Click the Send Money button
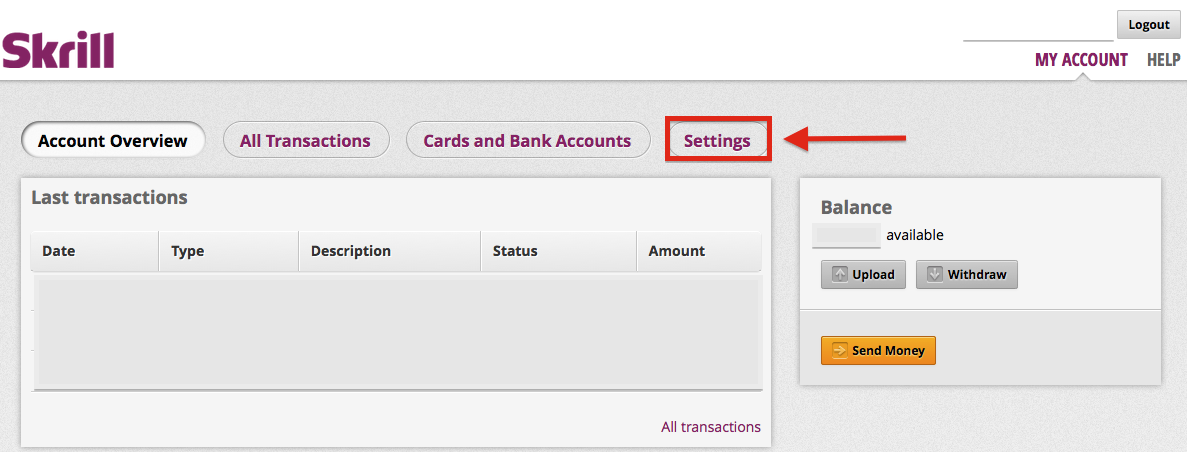The image size is (1187, 452). (878, 351)
